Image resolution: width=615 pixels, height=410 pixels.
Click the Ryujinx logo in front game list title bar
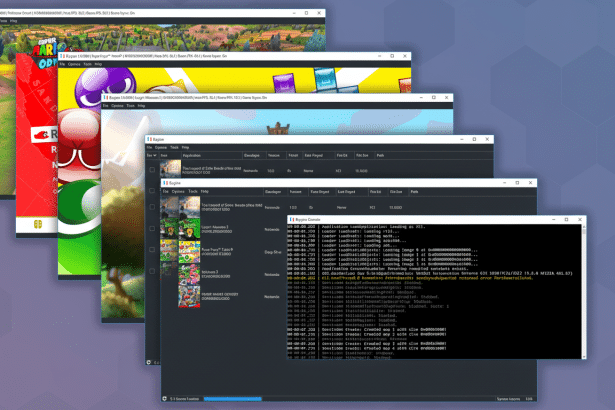click(166, 183)
